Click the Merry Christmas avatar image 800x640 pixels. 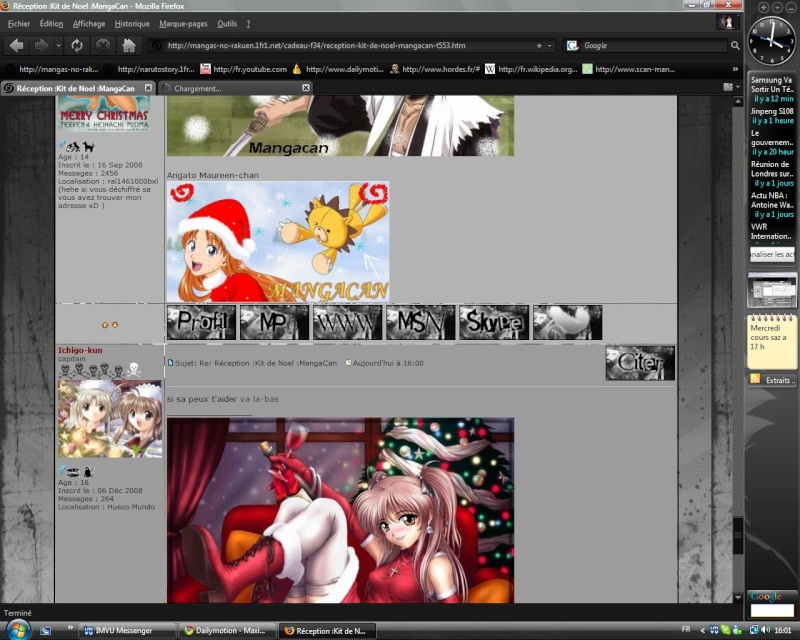pyautogui.click(x=104, y=113)
